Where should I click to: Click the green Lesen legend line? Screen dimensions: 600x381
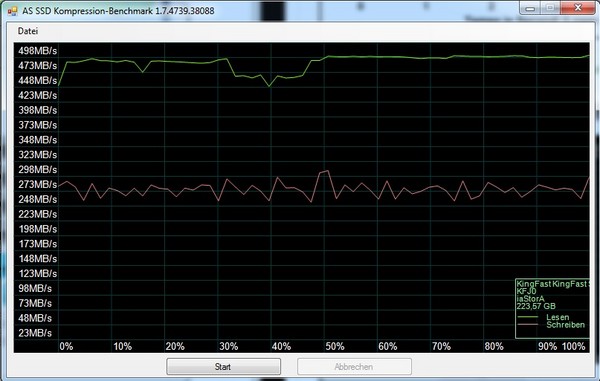tap(527, 317)
